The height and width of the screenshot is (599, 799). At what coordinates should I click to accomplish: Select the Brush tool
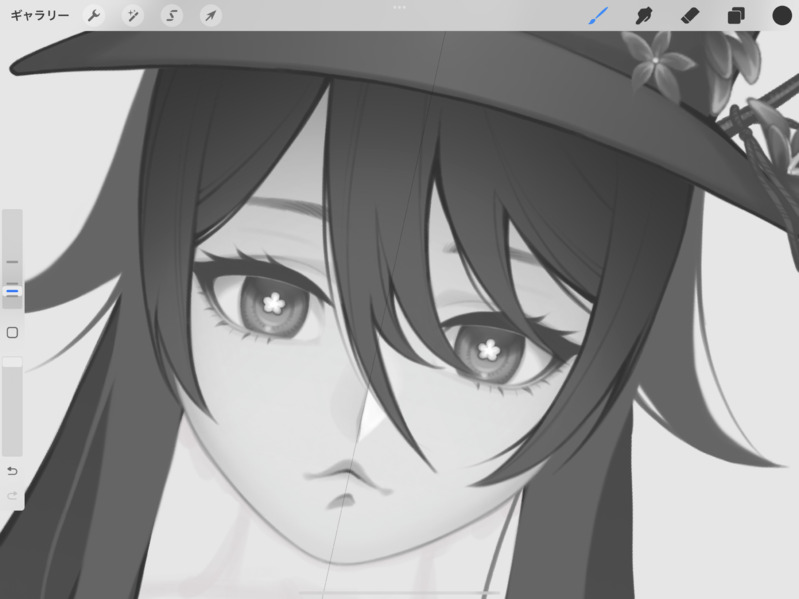coord(598,15)
